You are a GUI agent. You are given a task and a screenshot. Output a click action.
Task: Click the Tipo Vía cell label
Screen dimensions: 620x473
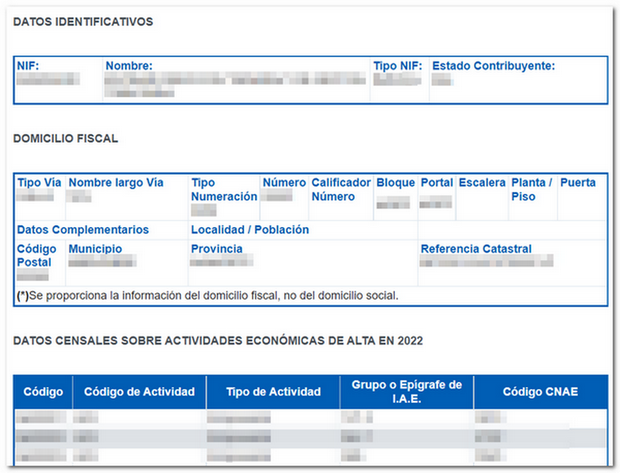[39, 183]
